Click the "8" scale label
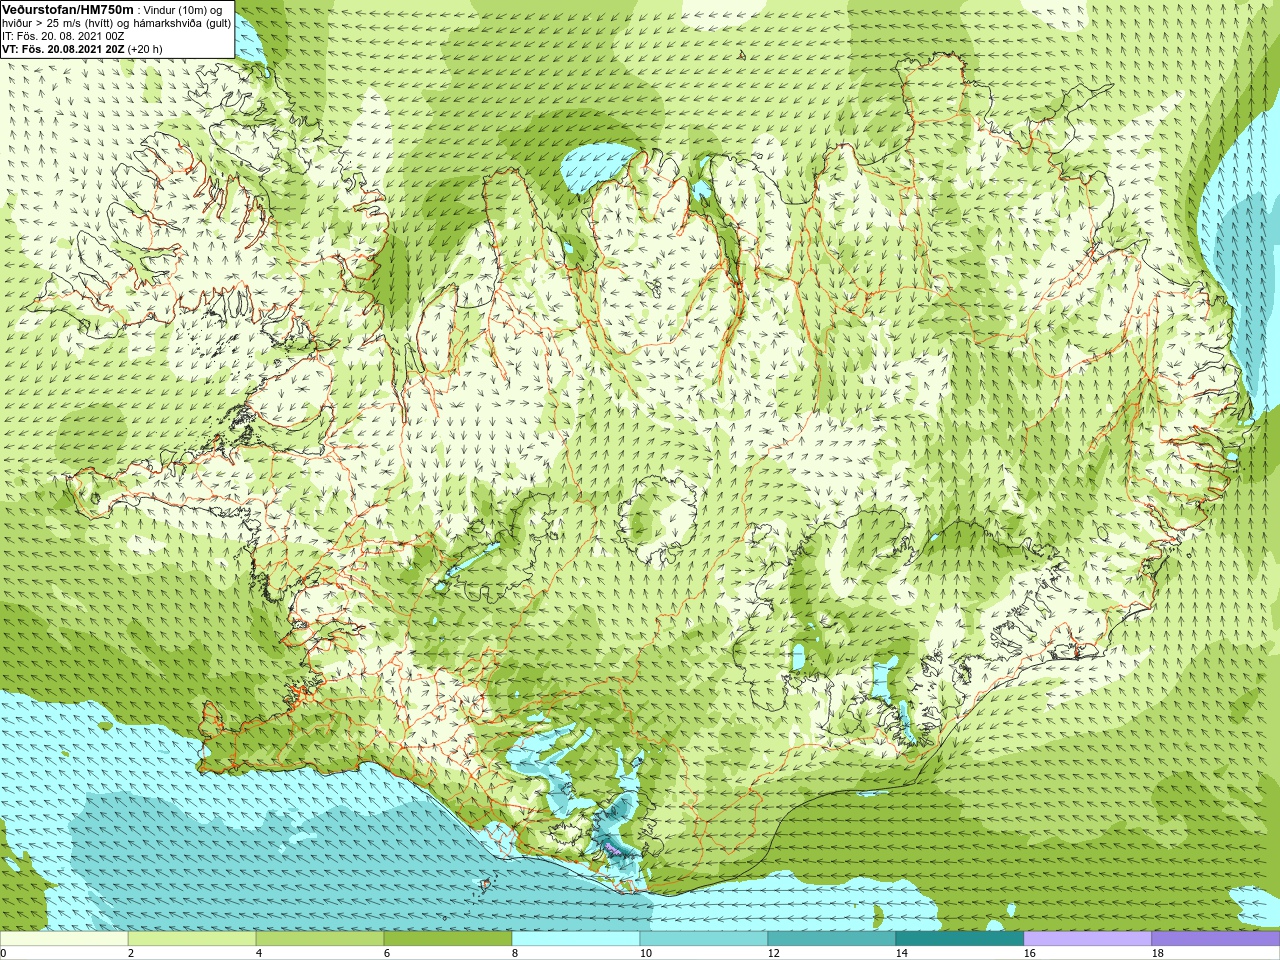The image size is (1280, 960). [x=515, y=953]
